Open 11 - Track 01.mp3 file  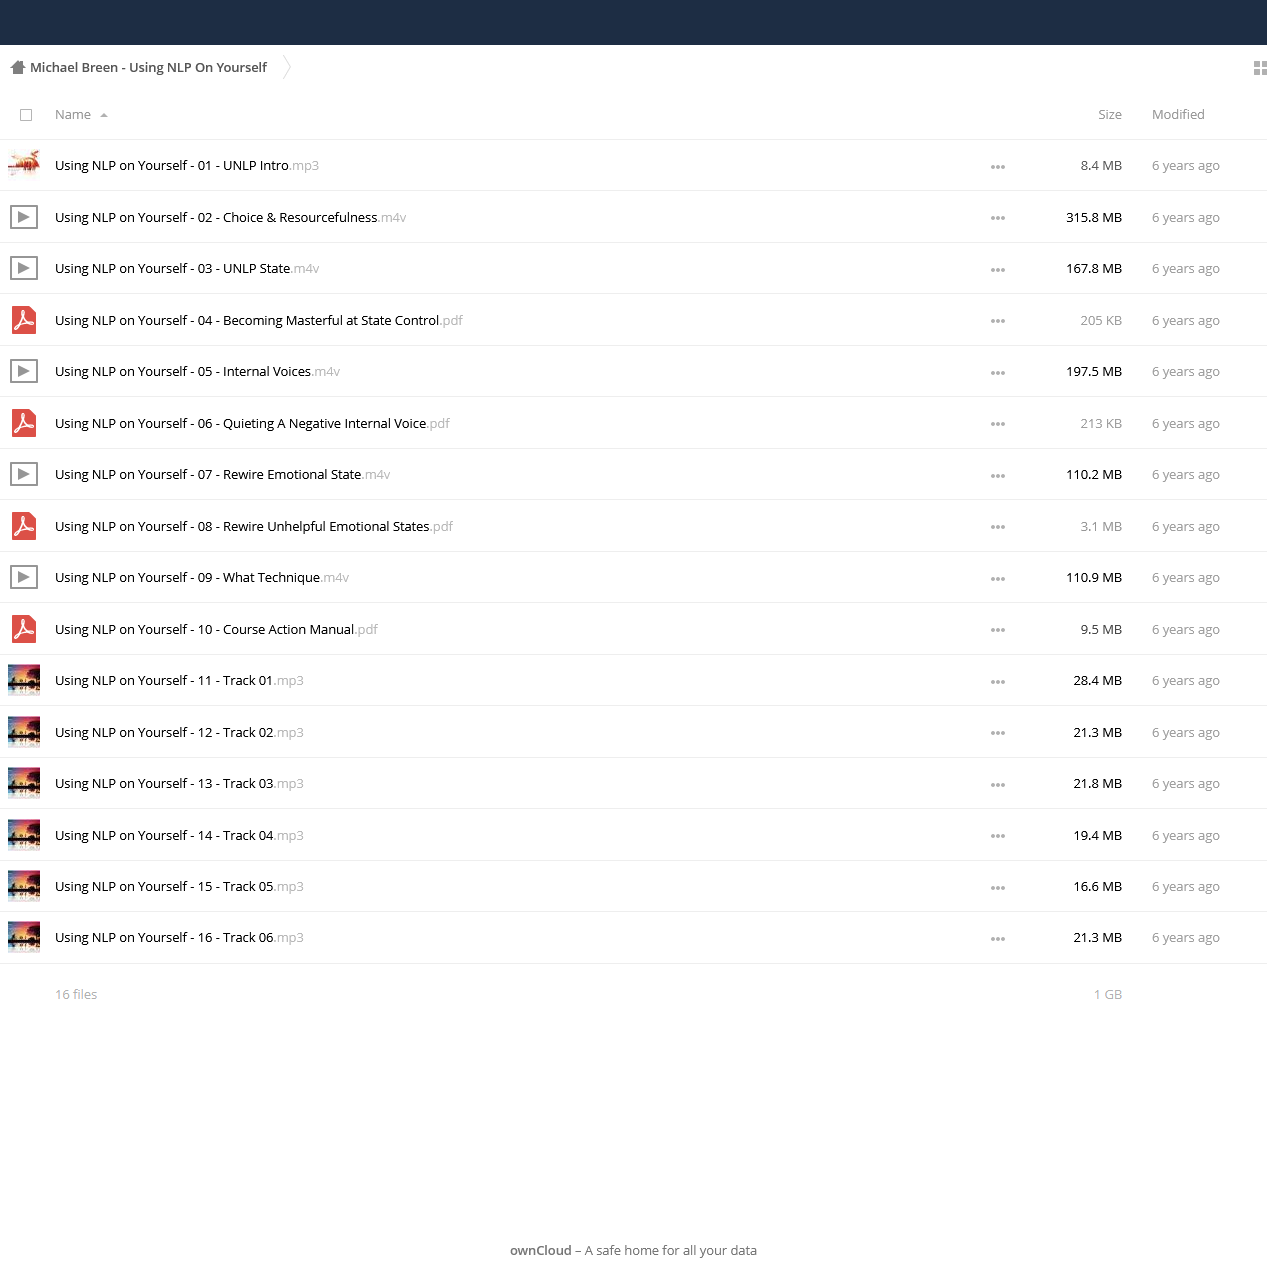[179, 681]
